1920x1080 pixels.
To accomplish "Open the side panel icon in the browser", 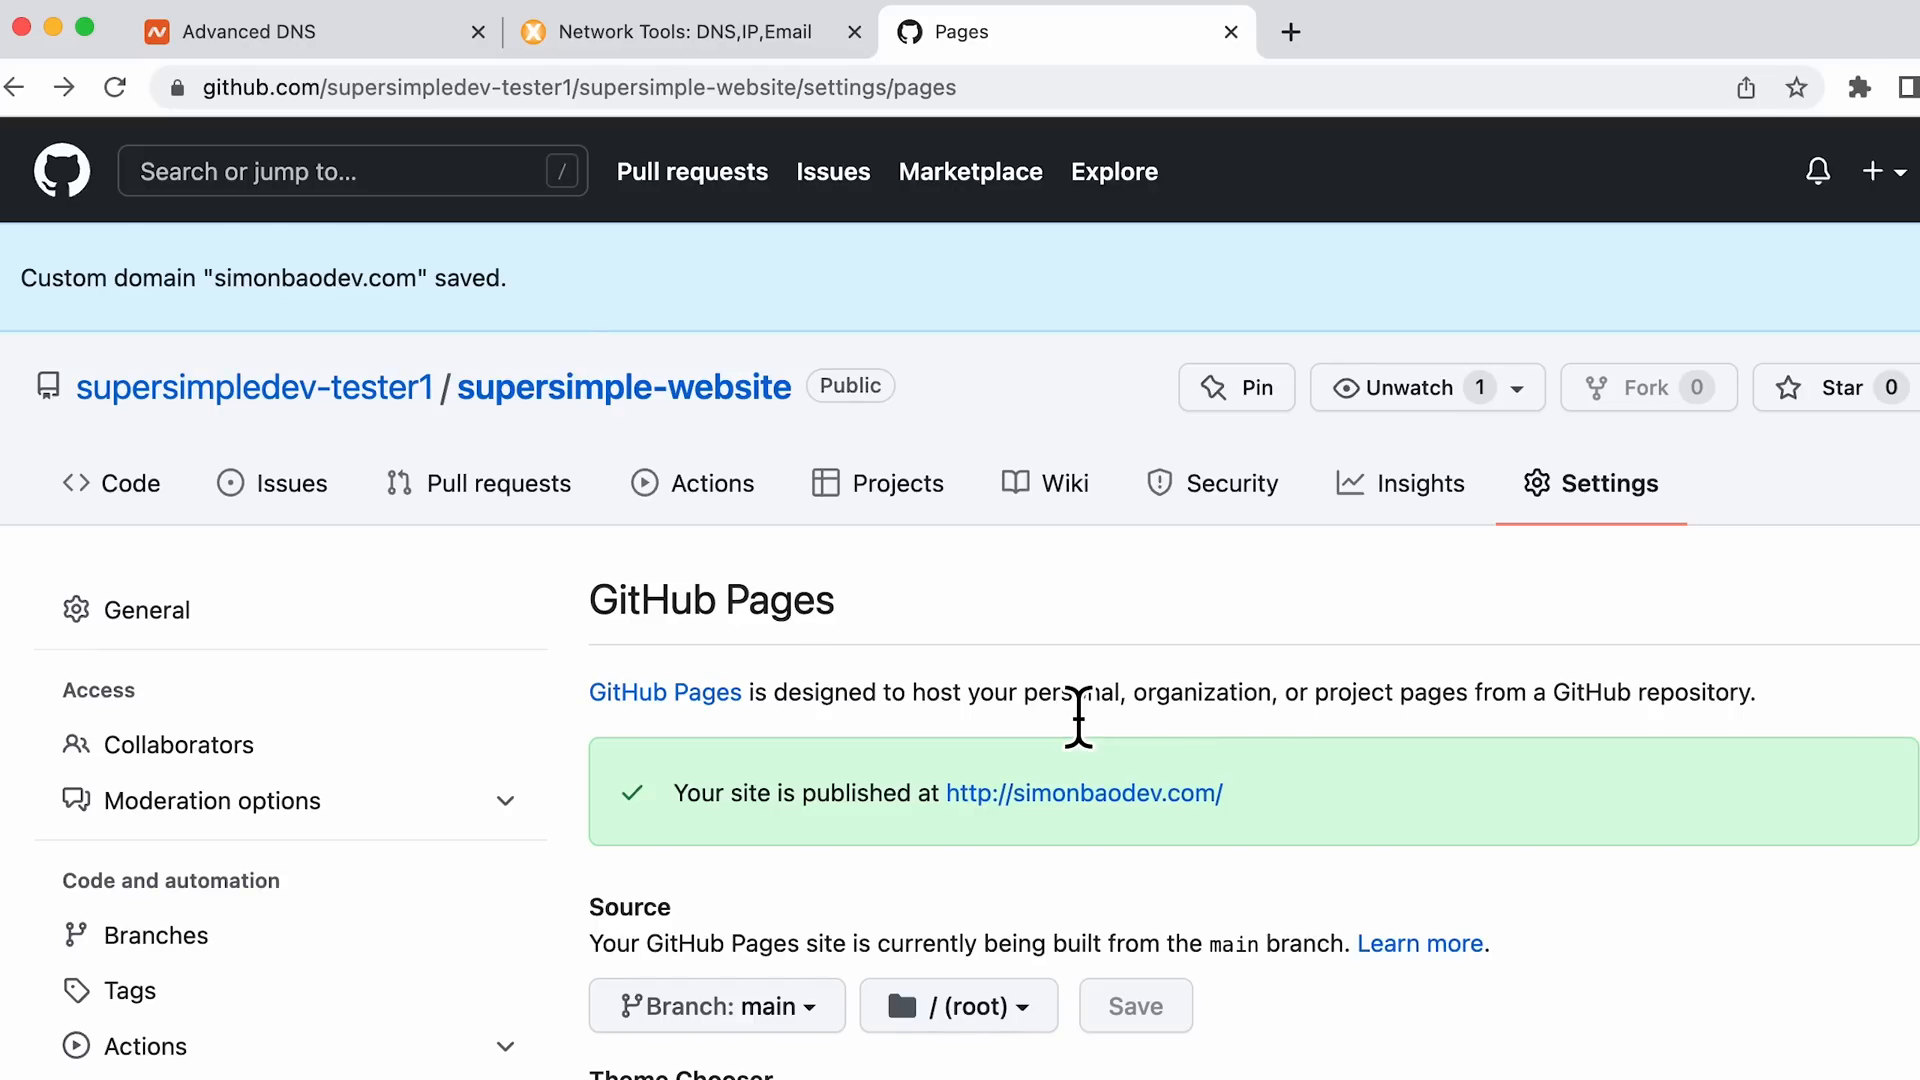I will coord(1908,87).
